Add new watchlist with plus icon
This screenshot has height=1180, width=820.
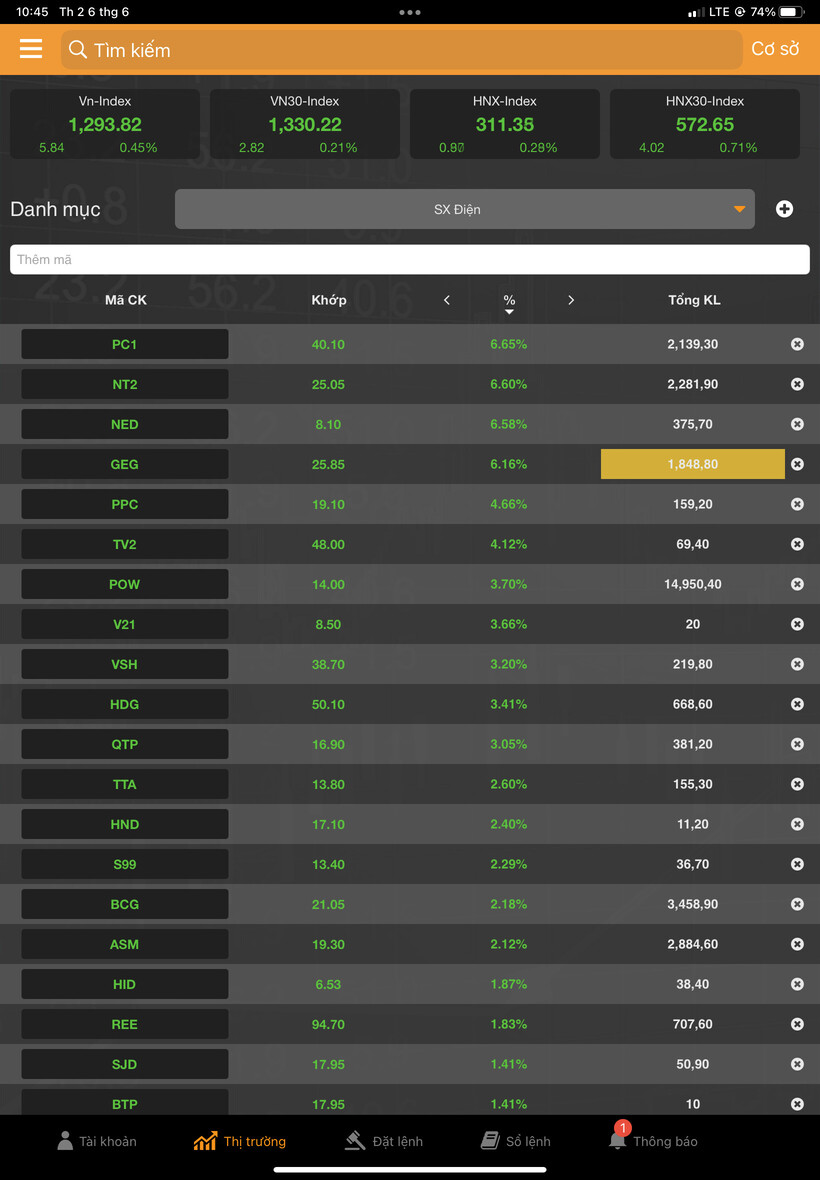784,209
